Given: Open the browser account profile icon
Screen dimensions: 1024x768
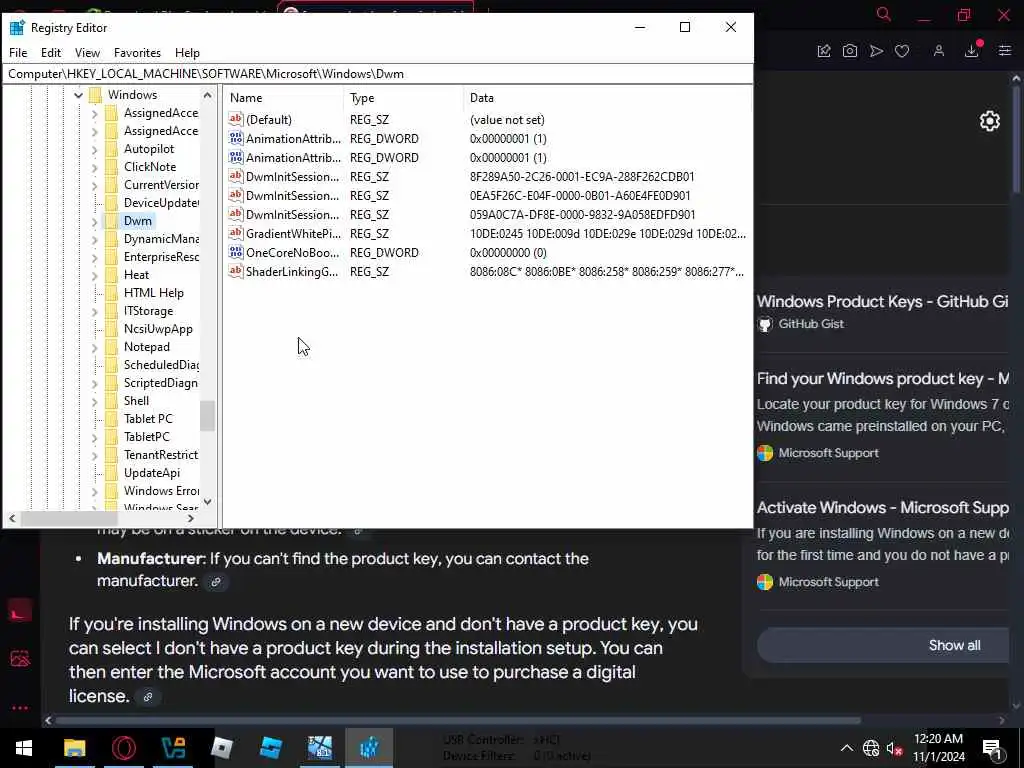Looking at the screenshot, I should click(939, 51).
